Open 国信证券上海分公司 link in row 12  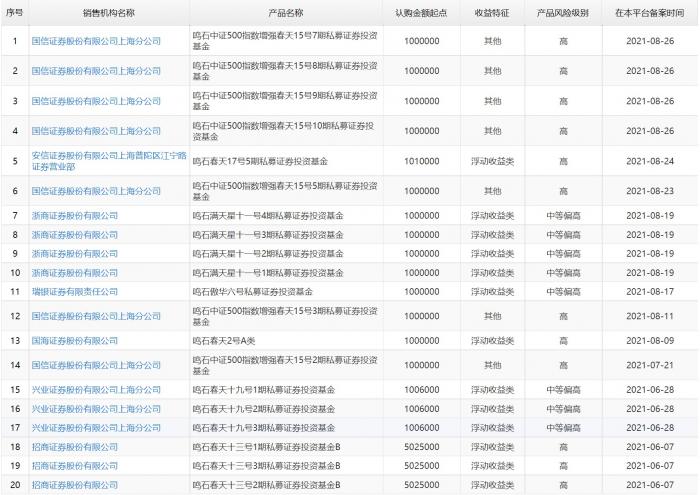click(x=96, y=316)
